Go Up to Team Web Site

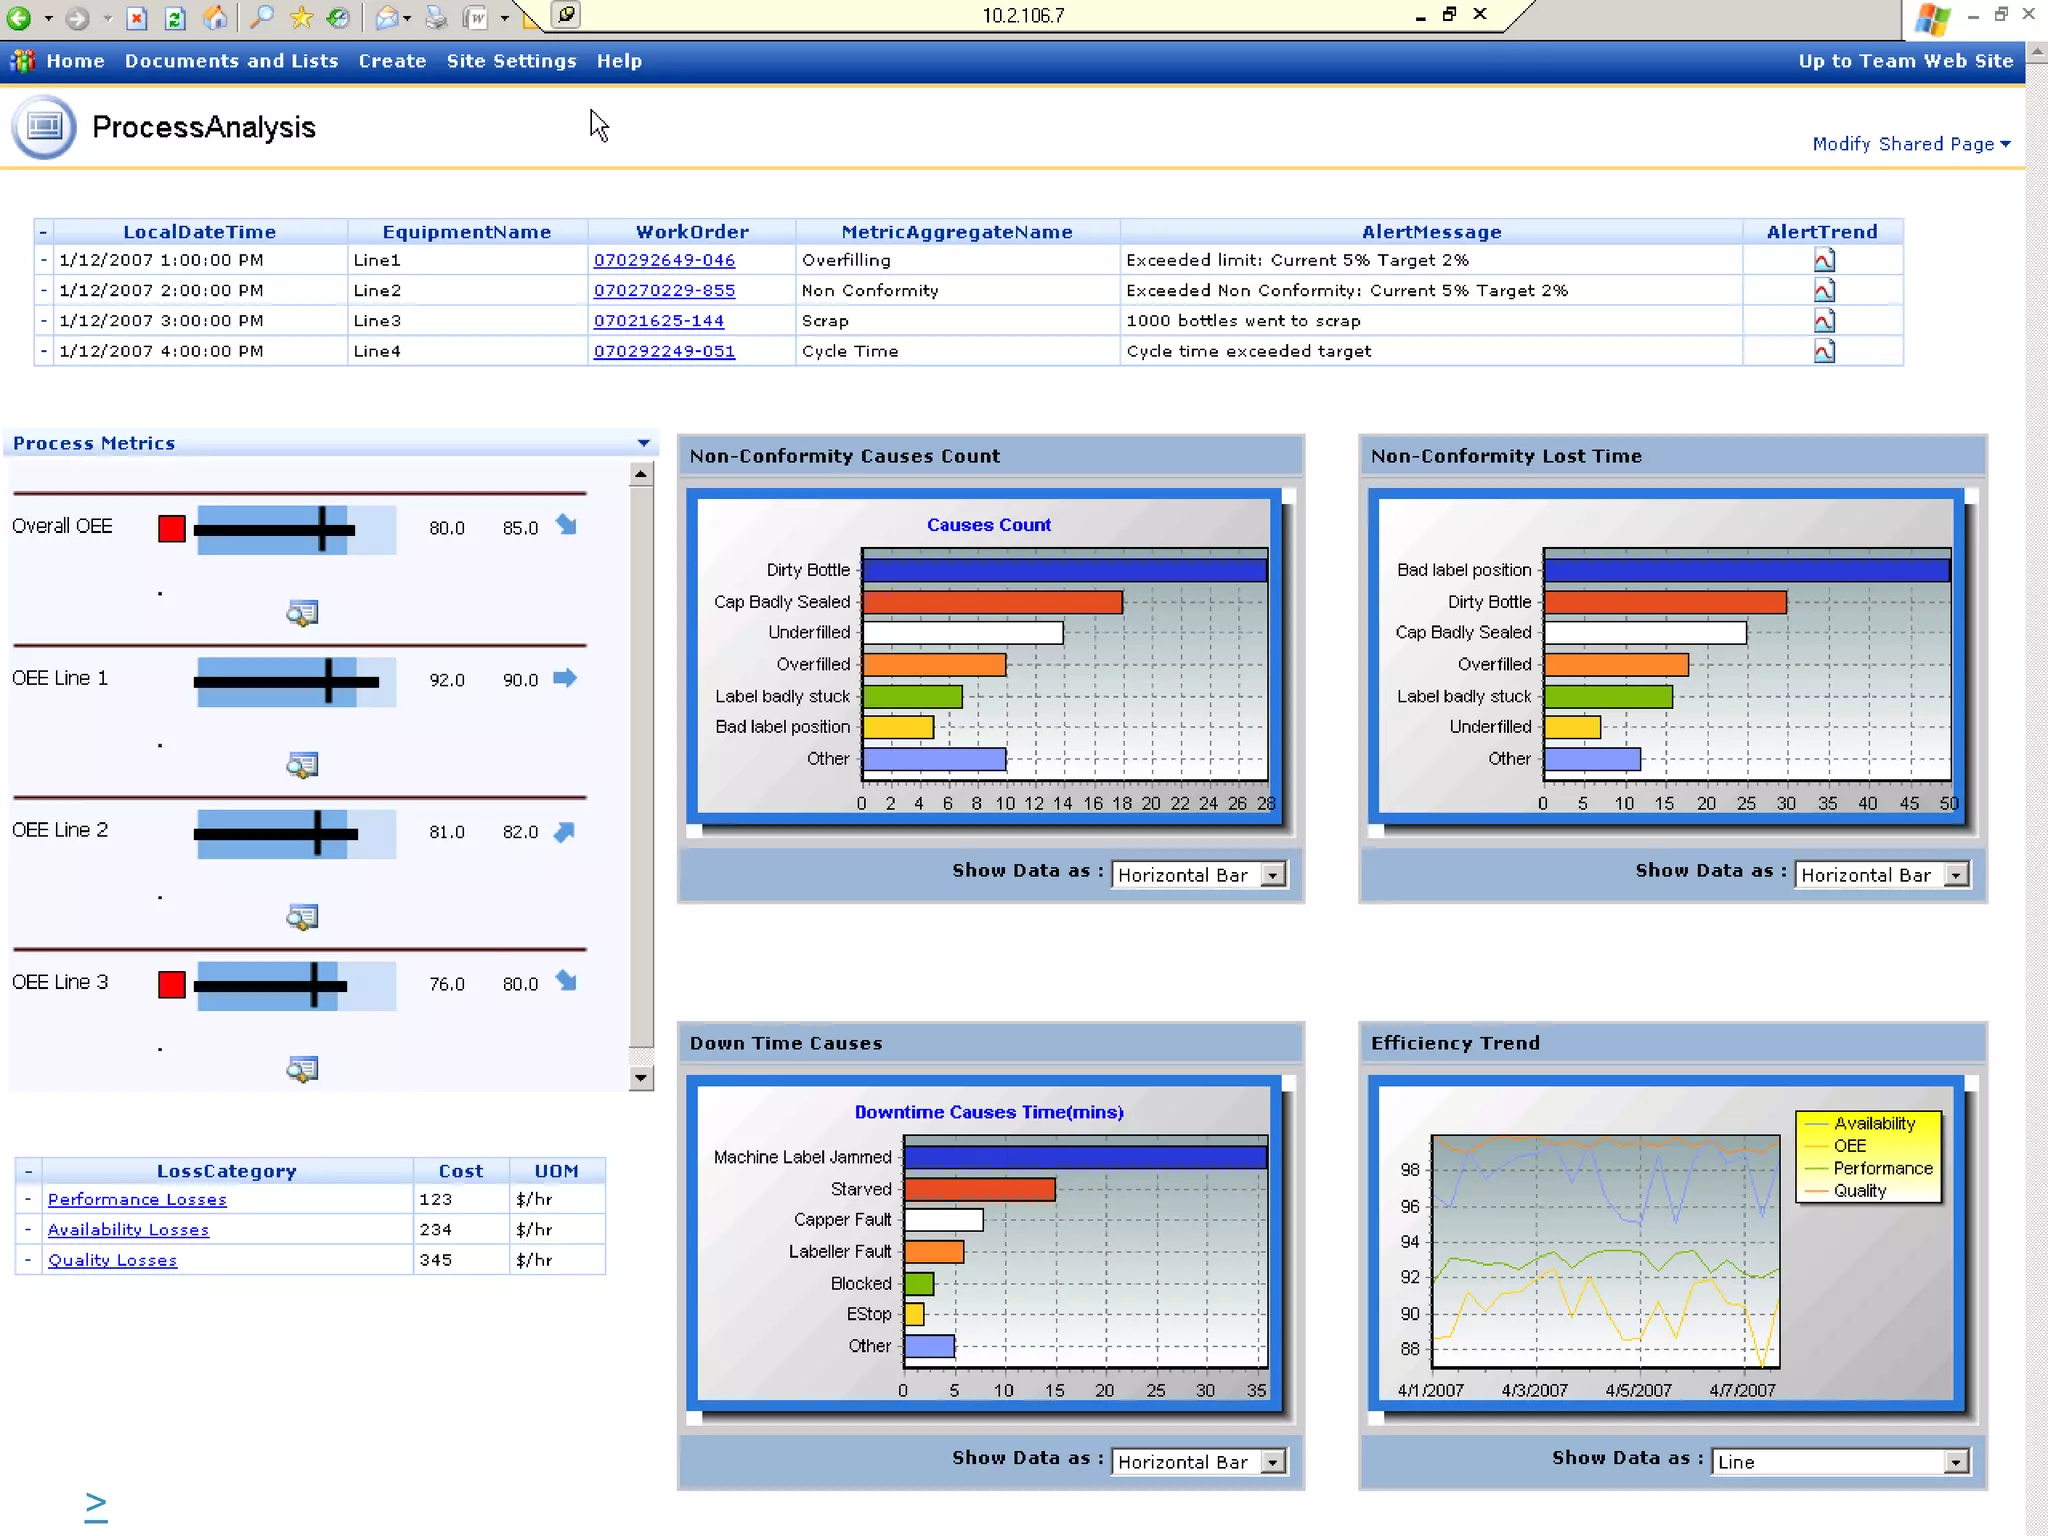1906,61
